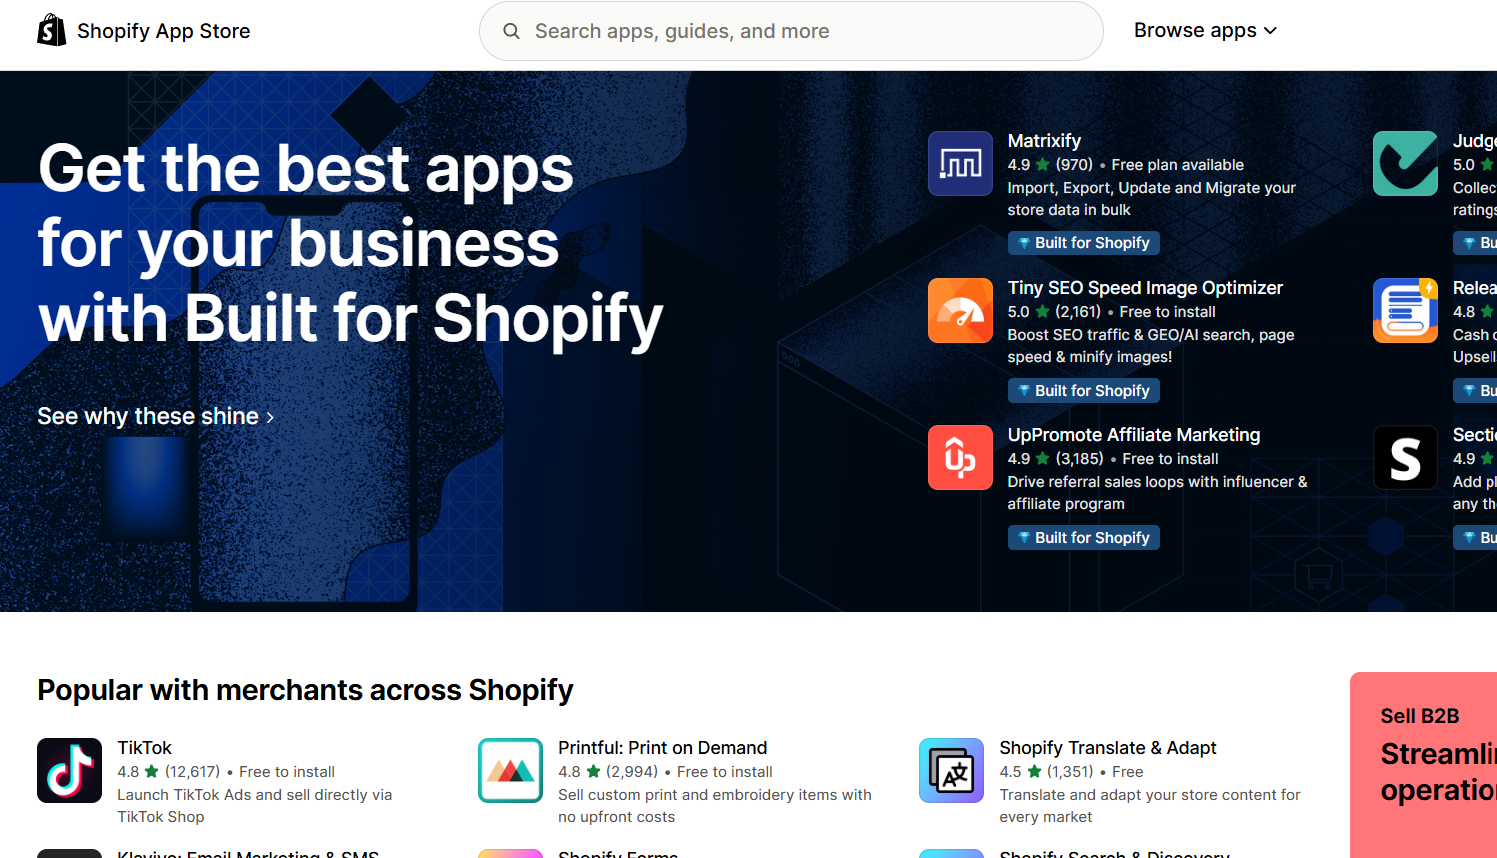Open the TikTok app title
The width and height of the screenshot is (1497, 858).
click(145, 748)
